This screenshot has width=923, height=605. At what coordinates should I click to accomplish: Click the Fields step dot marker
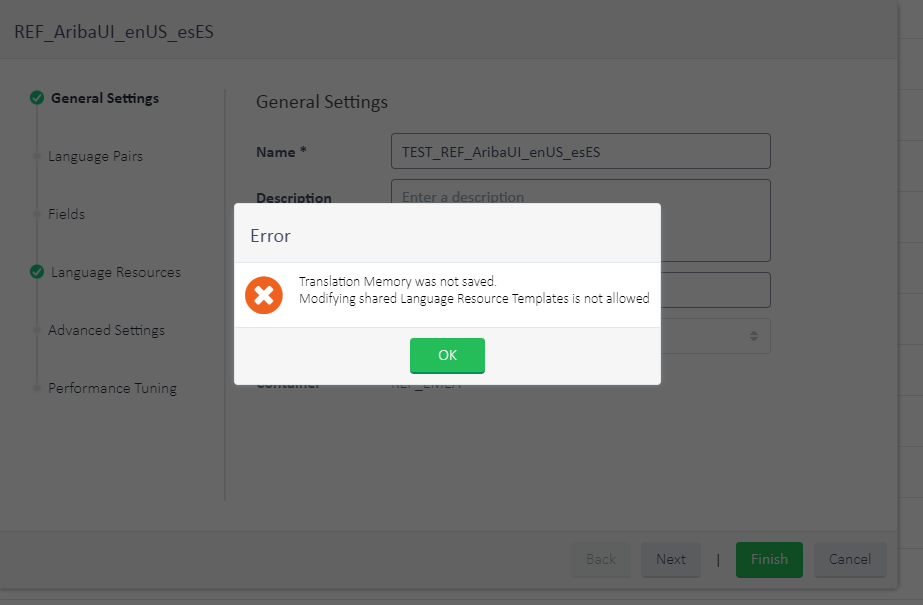37,214
